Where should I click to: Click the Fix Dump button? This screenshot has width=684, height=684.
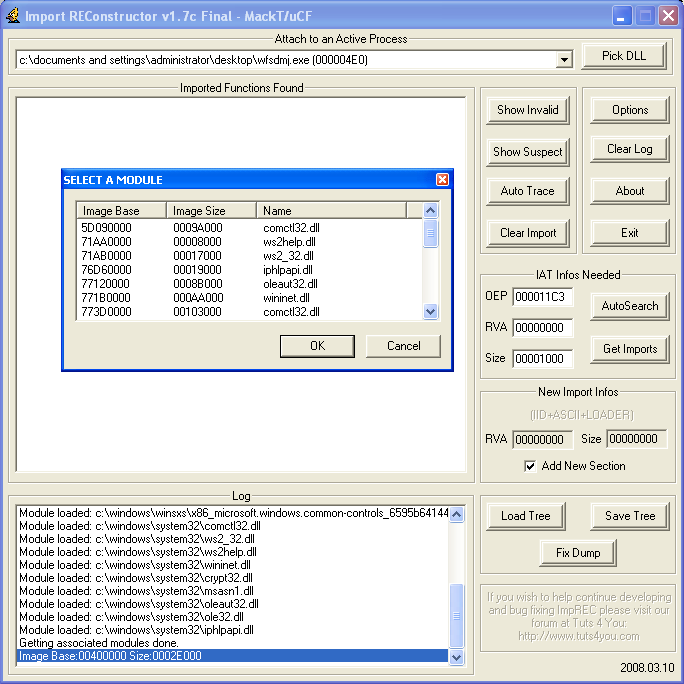tap(577, 552)
